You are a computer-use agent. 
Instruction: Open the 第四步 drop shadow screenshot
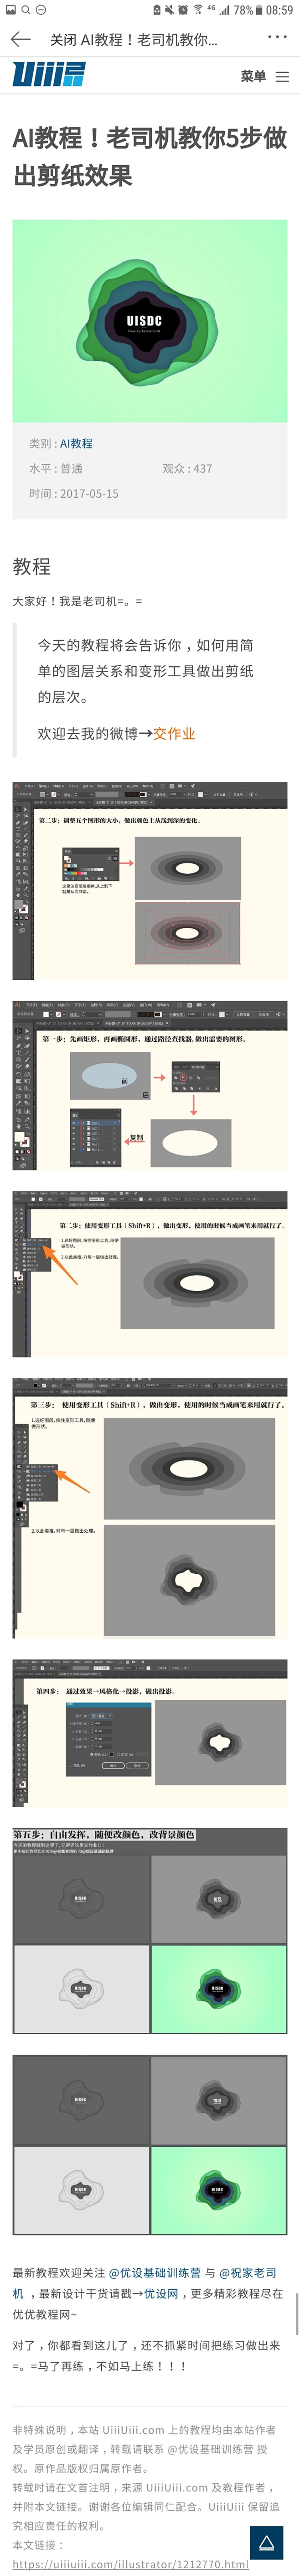click(x=150, y=1733)
